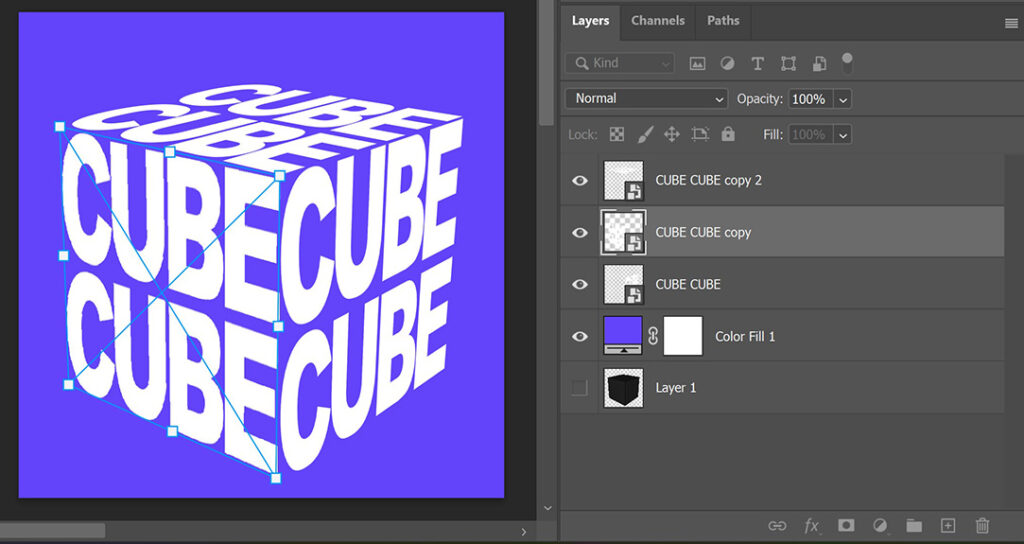Lock transparent pixels icon
The width and height of the screenshot is (1024, 544).
click(x=616, y=135)
